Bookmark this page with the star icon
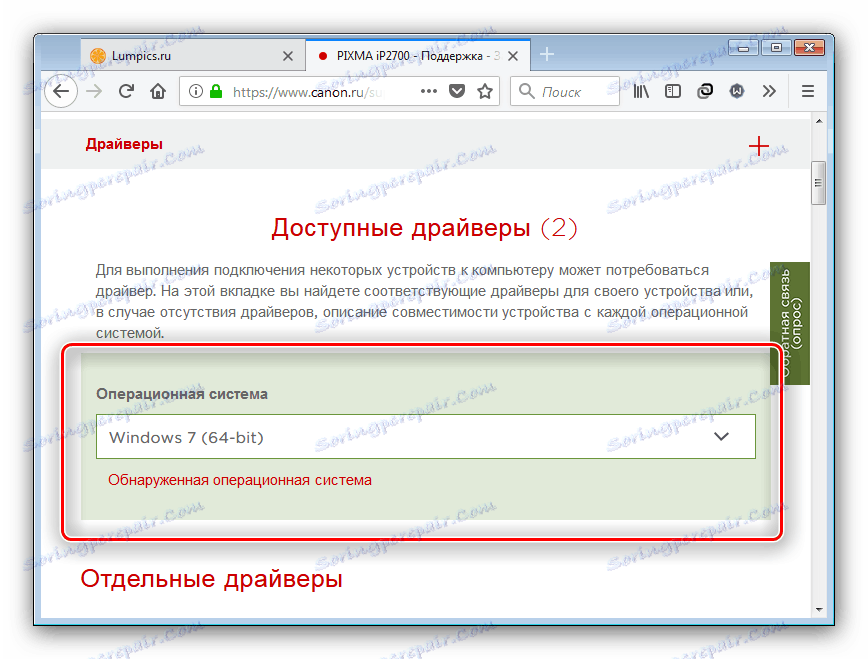 [x=485, y=91]
